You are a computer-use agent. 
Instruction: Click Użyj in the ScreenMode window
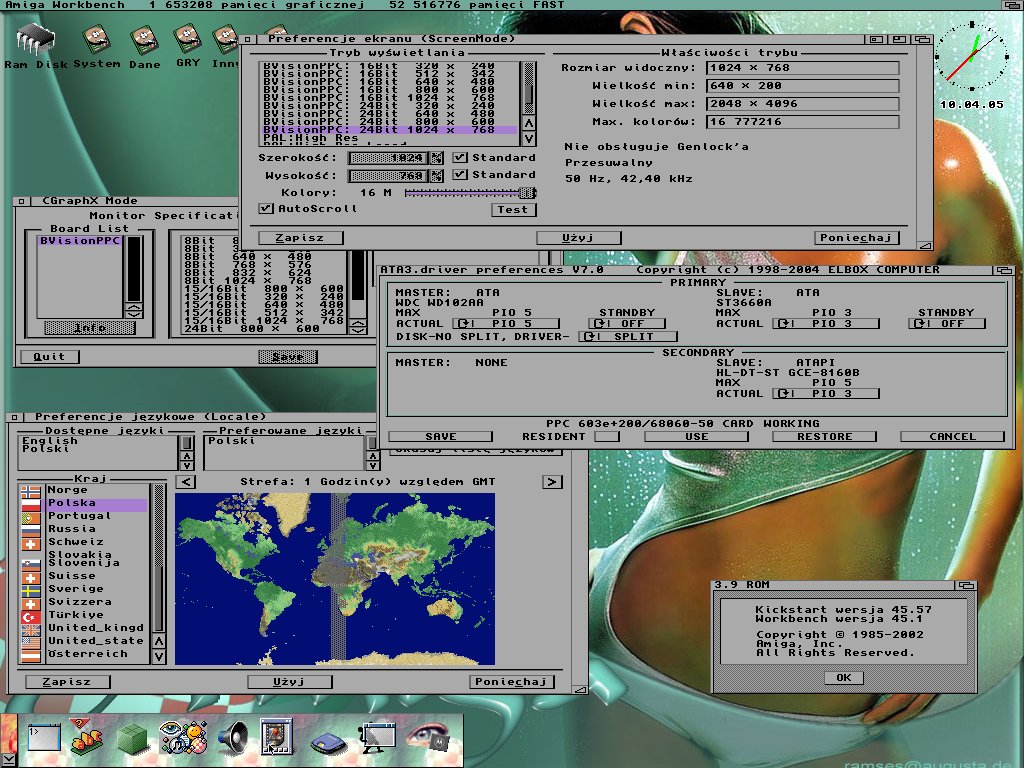pos(579,238)
